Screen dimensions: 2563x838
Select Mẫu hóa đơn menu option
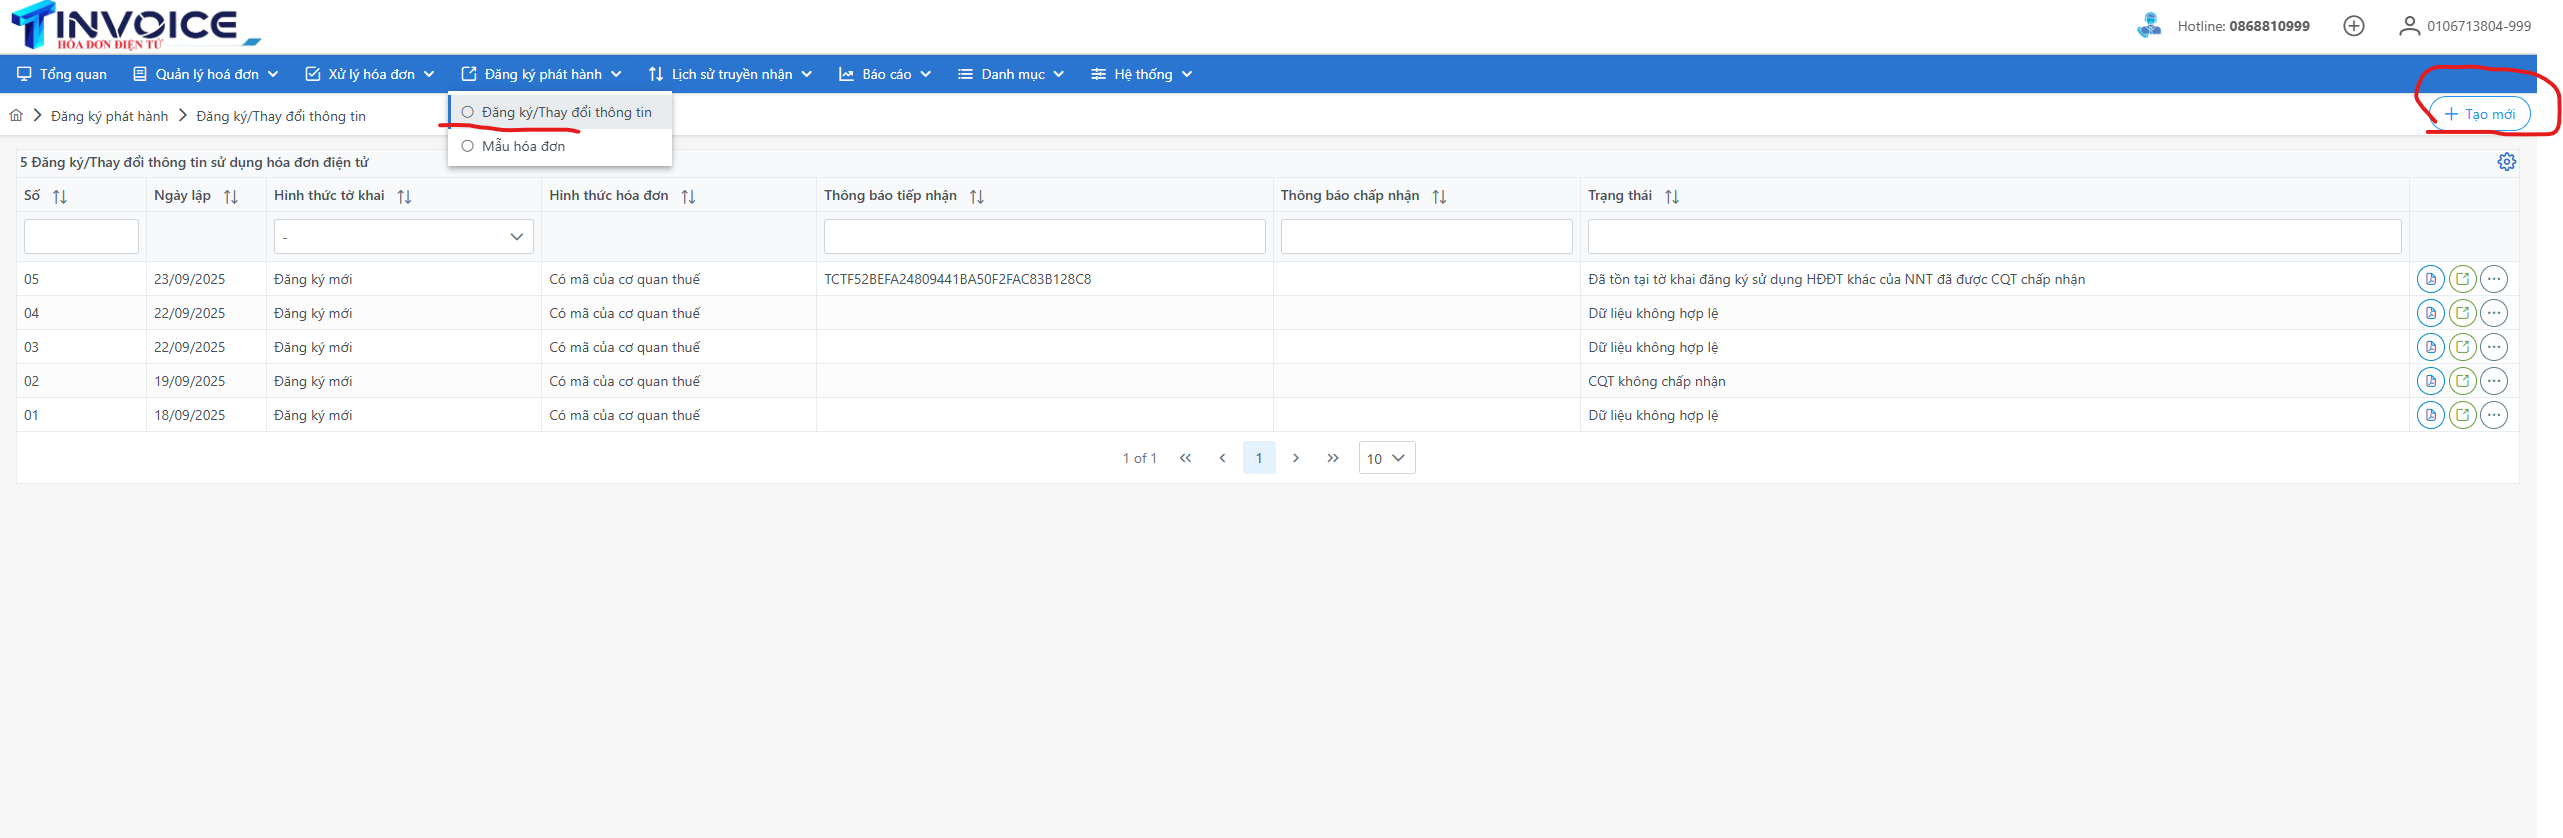pos(560,146)
